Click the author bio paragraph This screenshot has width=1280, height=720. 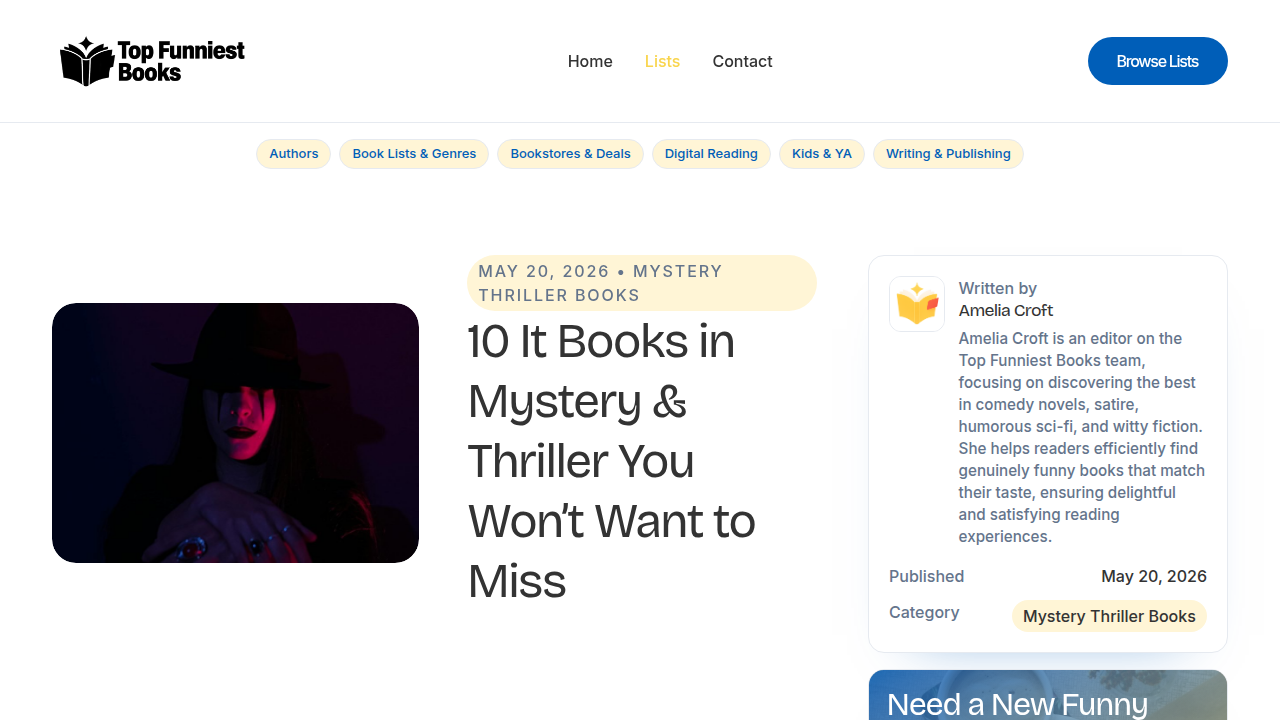tap(1082, 437)
